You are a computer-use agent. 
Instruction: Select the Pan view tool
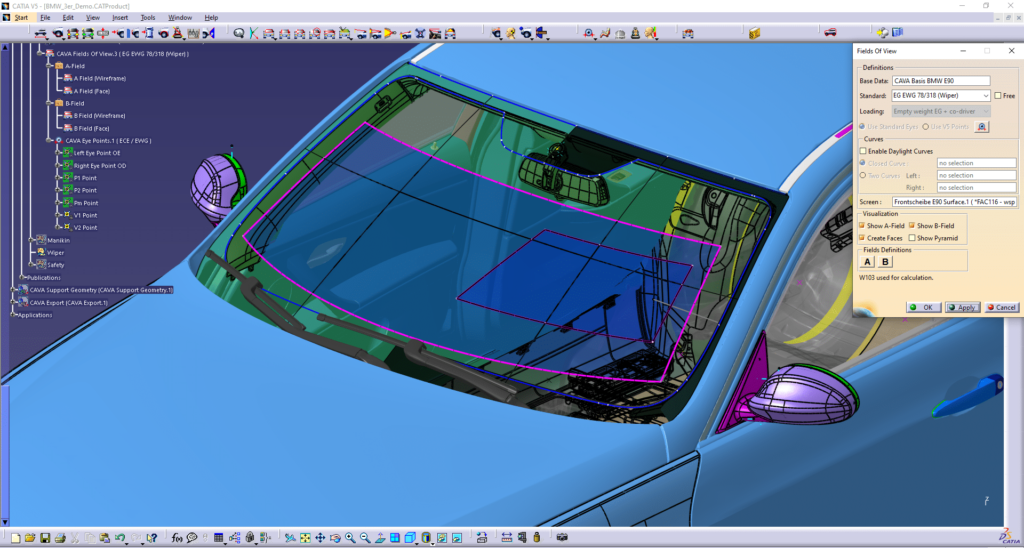[320, 538]
